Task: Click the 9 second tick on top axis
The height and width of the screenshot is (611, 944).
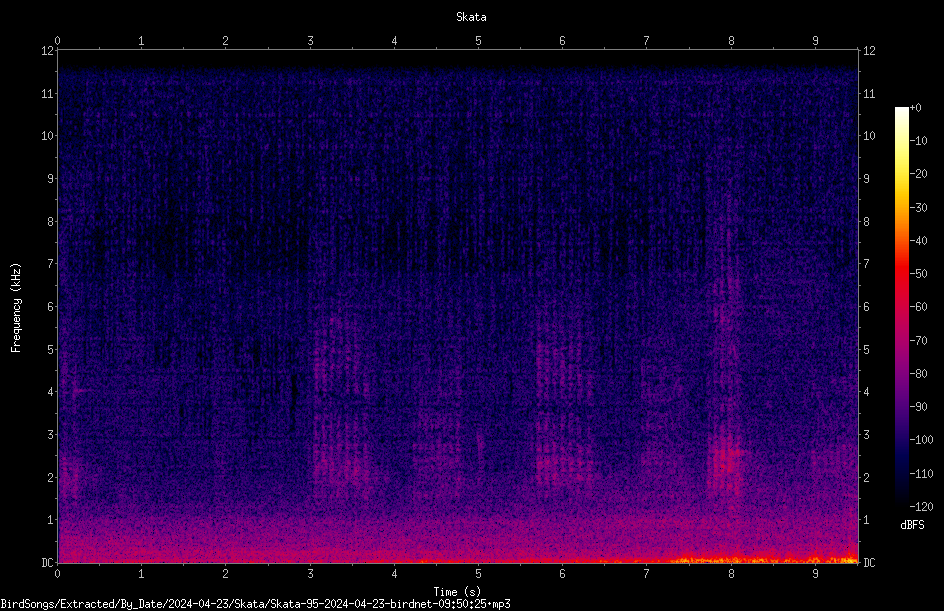Action: 815,41
